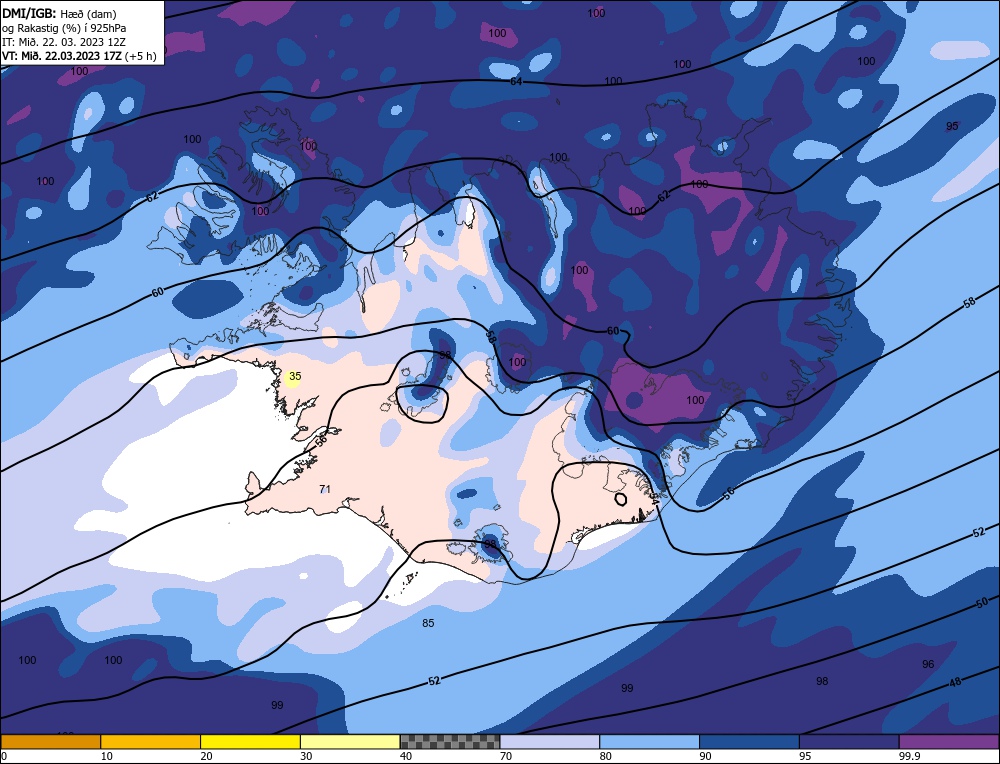The image size is (1000, 764).
Task: Click the 71 humidity value on the map
Action: pos(325,489)
